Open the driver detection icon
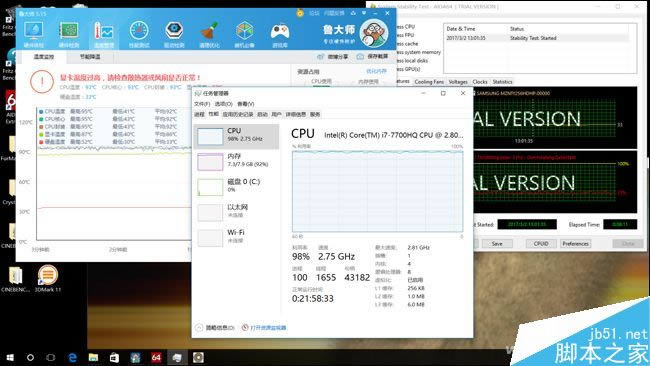The height and width of the screenshot is (366, 650). click(x=174, y=31)
